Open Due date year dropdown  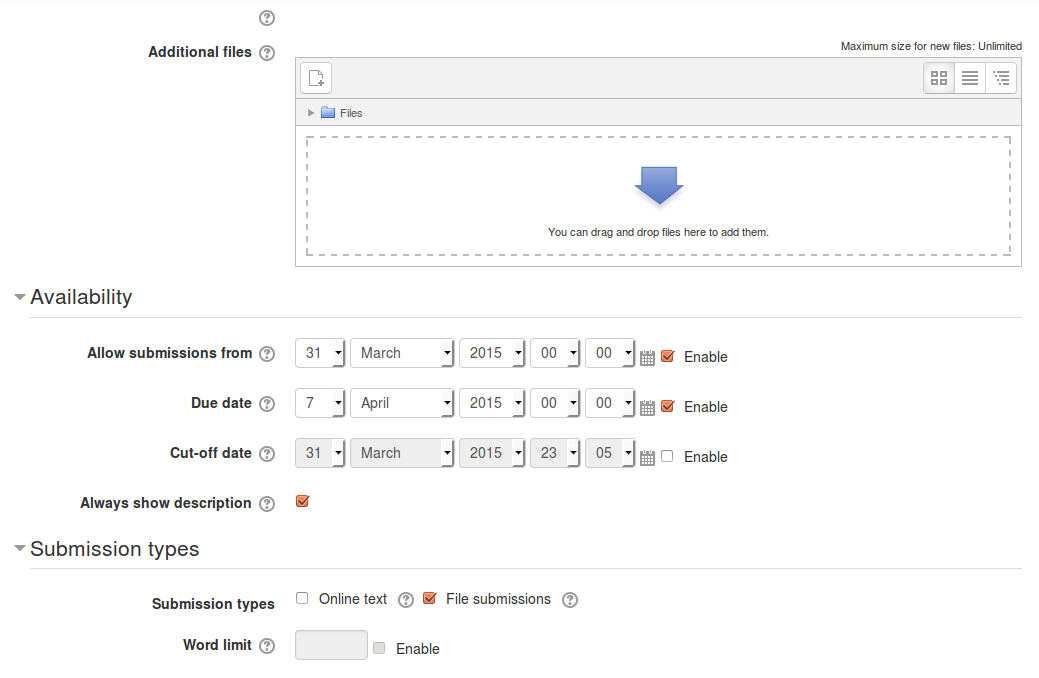click(492, 403)
